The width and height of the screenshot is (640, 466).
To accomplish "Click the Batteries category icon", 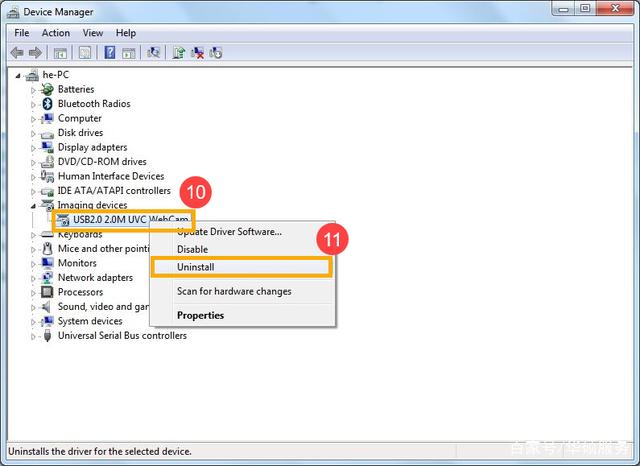I will tap(47, 89).
